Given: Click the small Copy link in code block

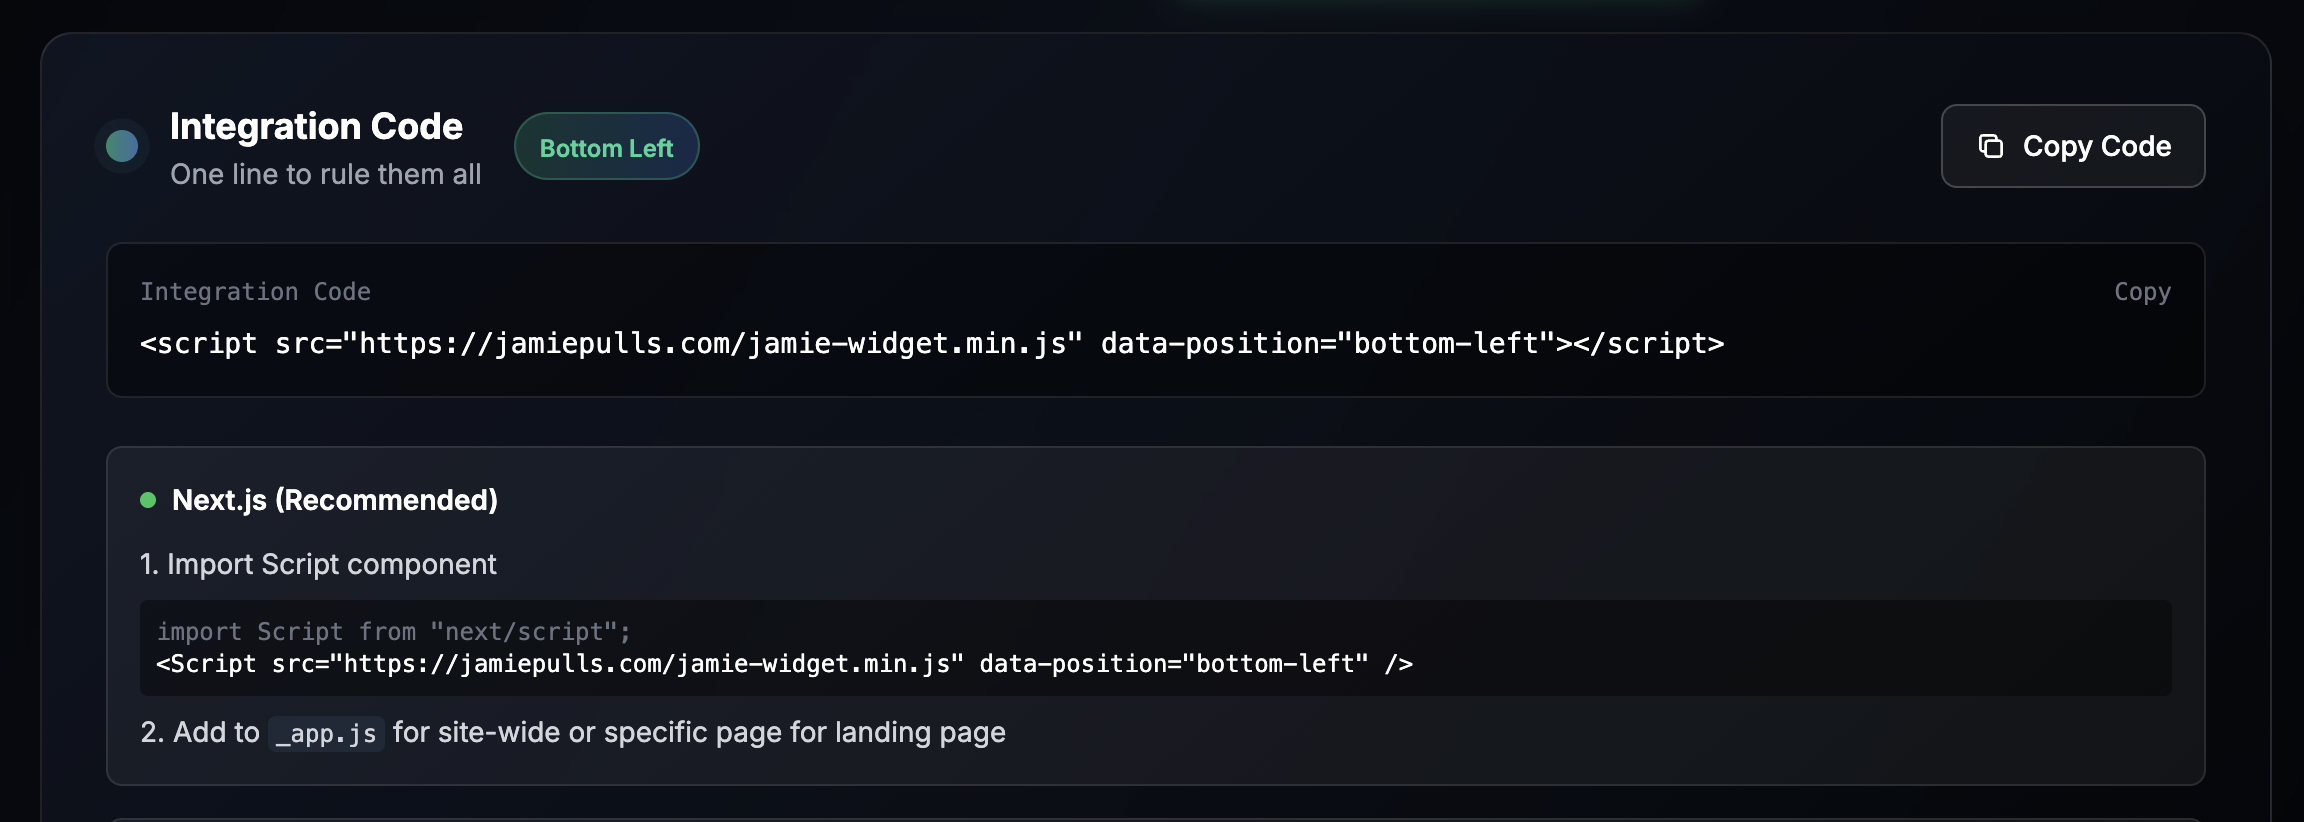Looking at the screenshot, I should coord(2142,292).
